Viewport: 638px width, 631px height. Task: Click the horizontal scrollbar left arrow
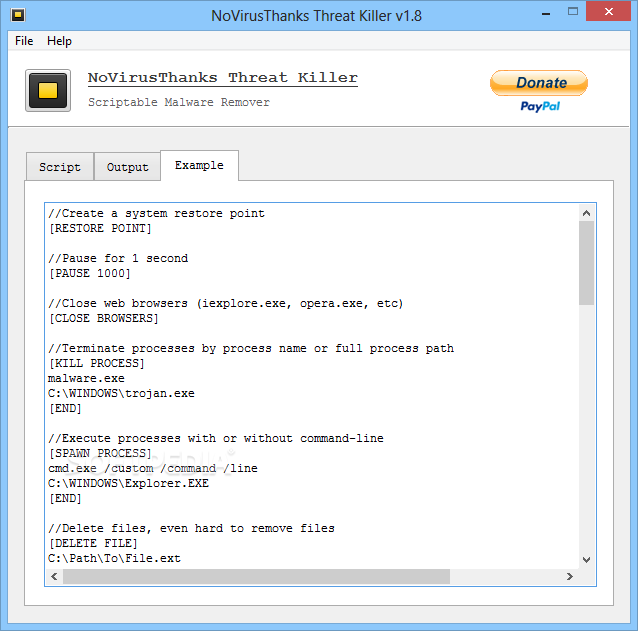coord(54,576)
